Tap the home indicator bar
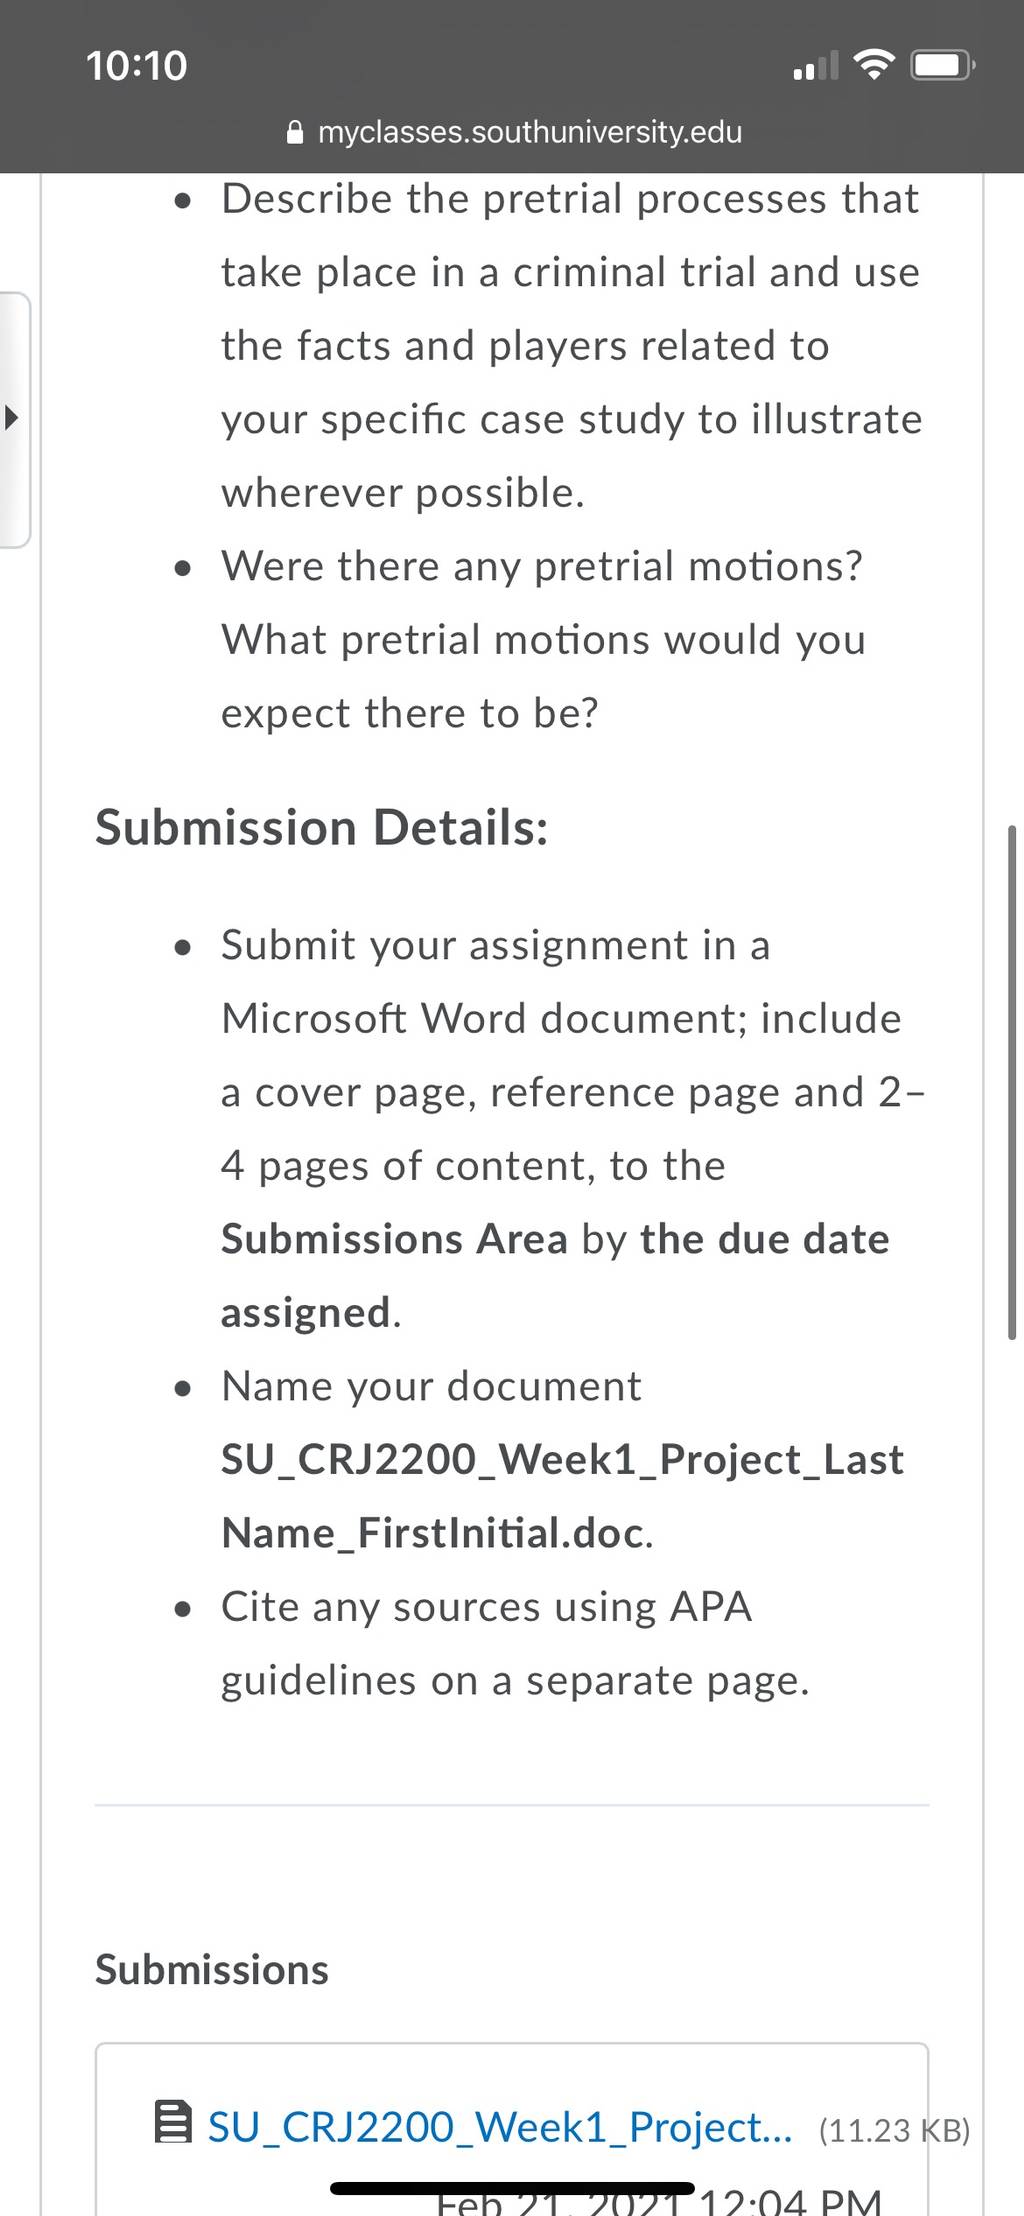The height and width of the screenshot is (2216, 1024). pyautogui.click(x=512, y=2189)
